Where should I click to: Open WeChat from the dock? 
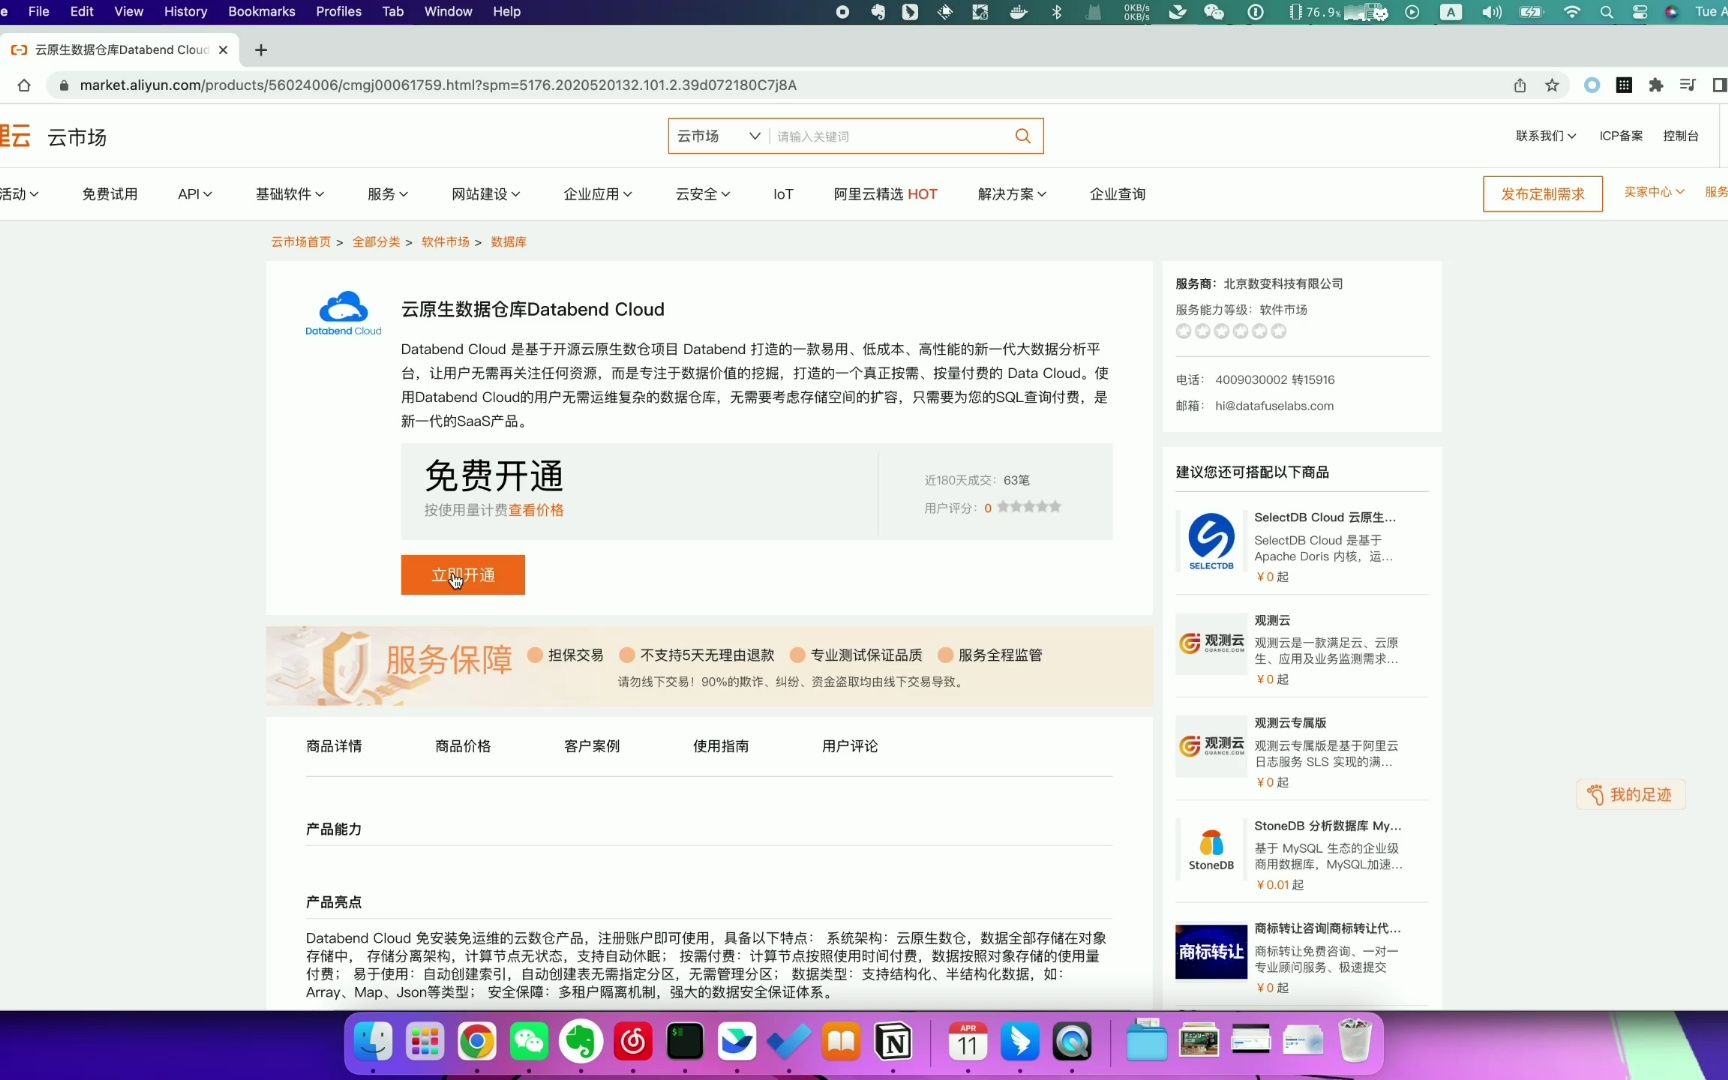click(x=529, y=1042)
